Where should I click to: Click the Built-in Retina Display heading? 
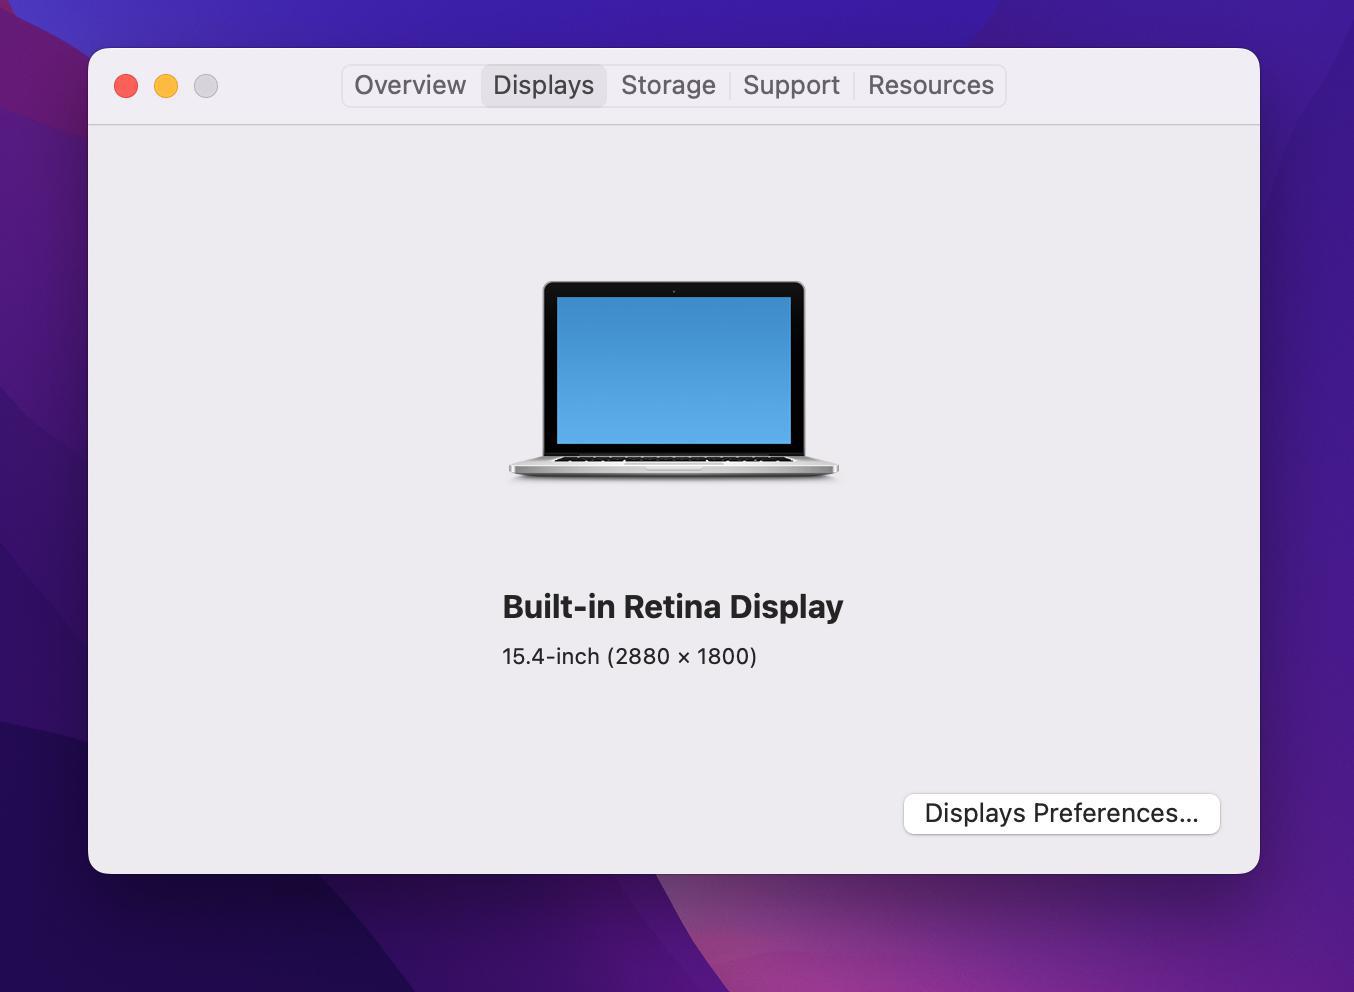[673, 607]
